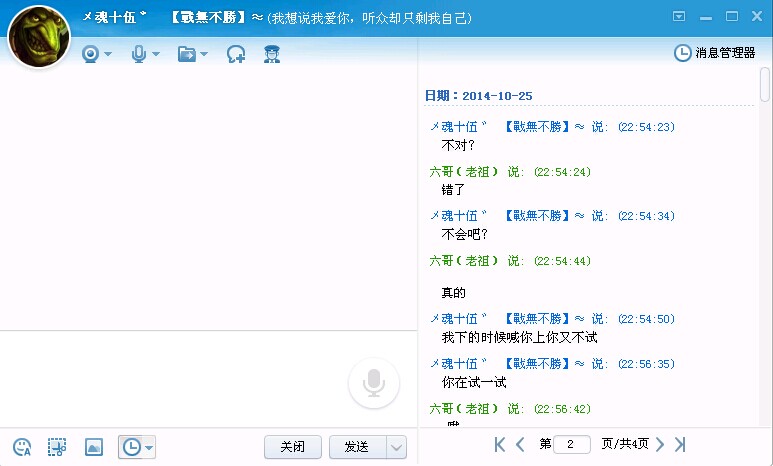The width and height of the screenshot is (773, 466).
Task: Expand the voice call options arrow
Action: [156, 54]
